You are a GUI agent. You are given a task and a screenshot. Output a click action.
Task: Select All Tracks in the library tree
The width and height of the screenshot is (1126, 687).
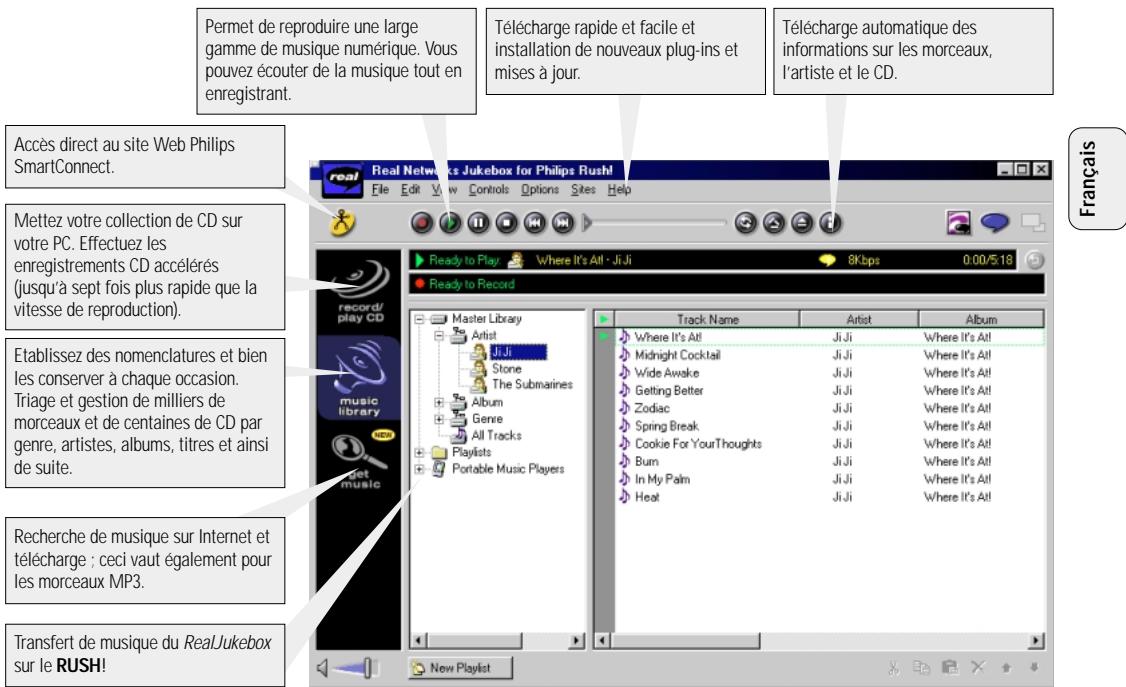coord(496,435)
